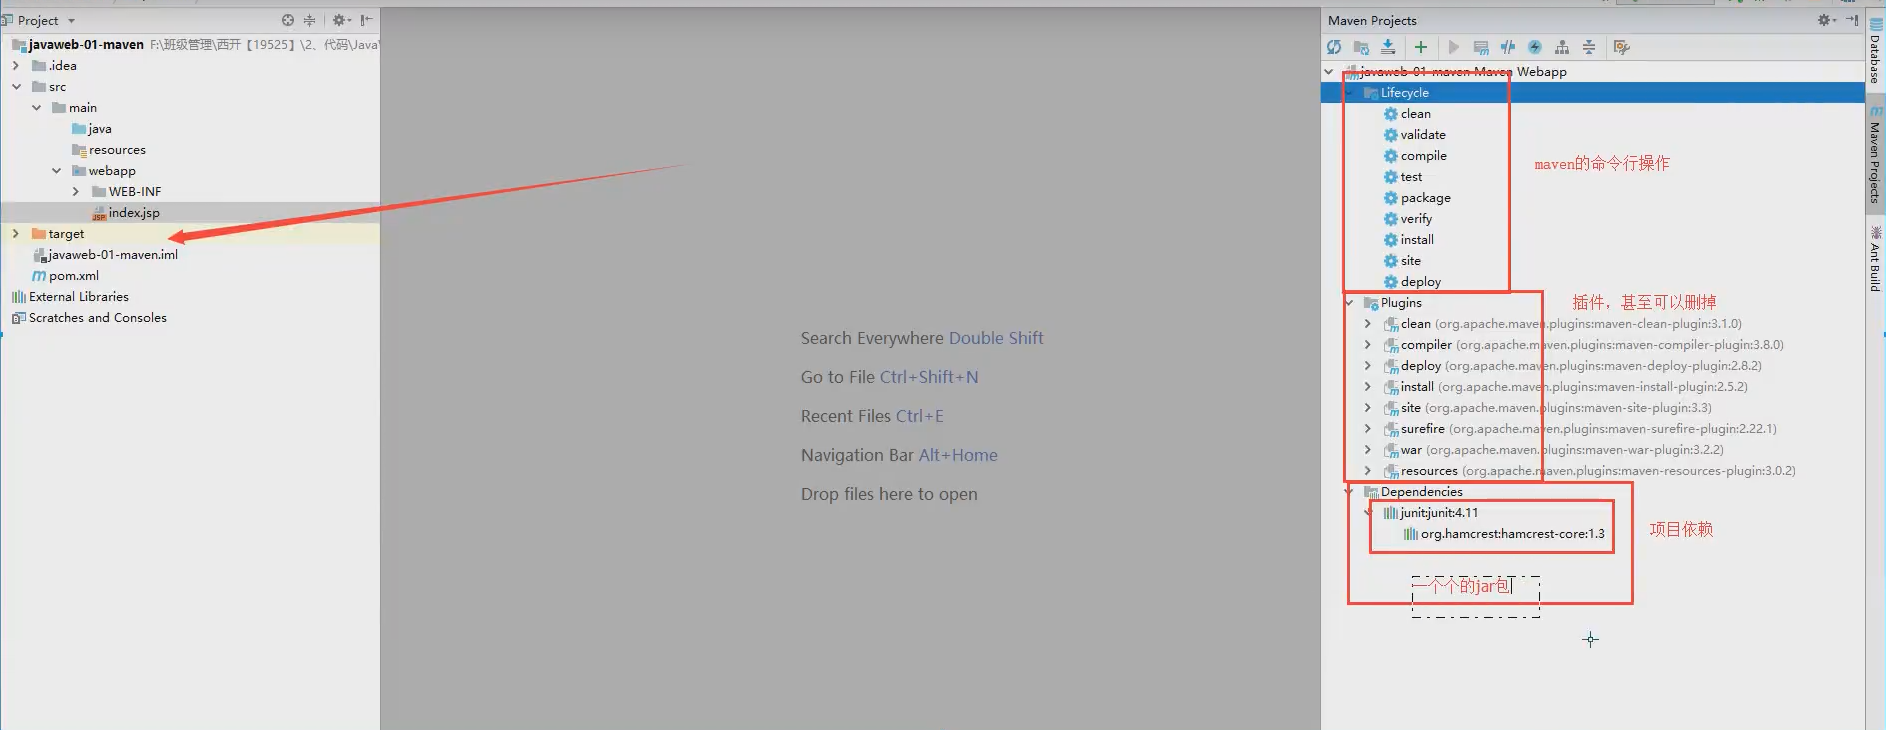1886x730 pixels.
Task: Switch to Maven Projects side tab
Action: point(1875,156)
